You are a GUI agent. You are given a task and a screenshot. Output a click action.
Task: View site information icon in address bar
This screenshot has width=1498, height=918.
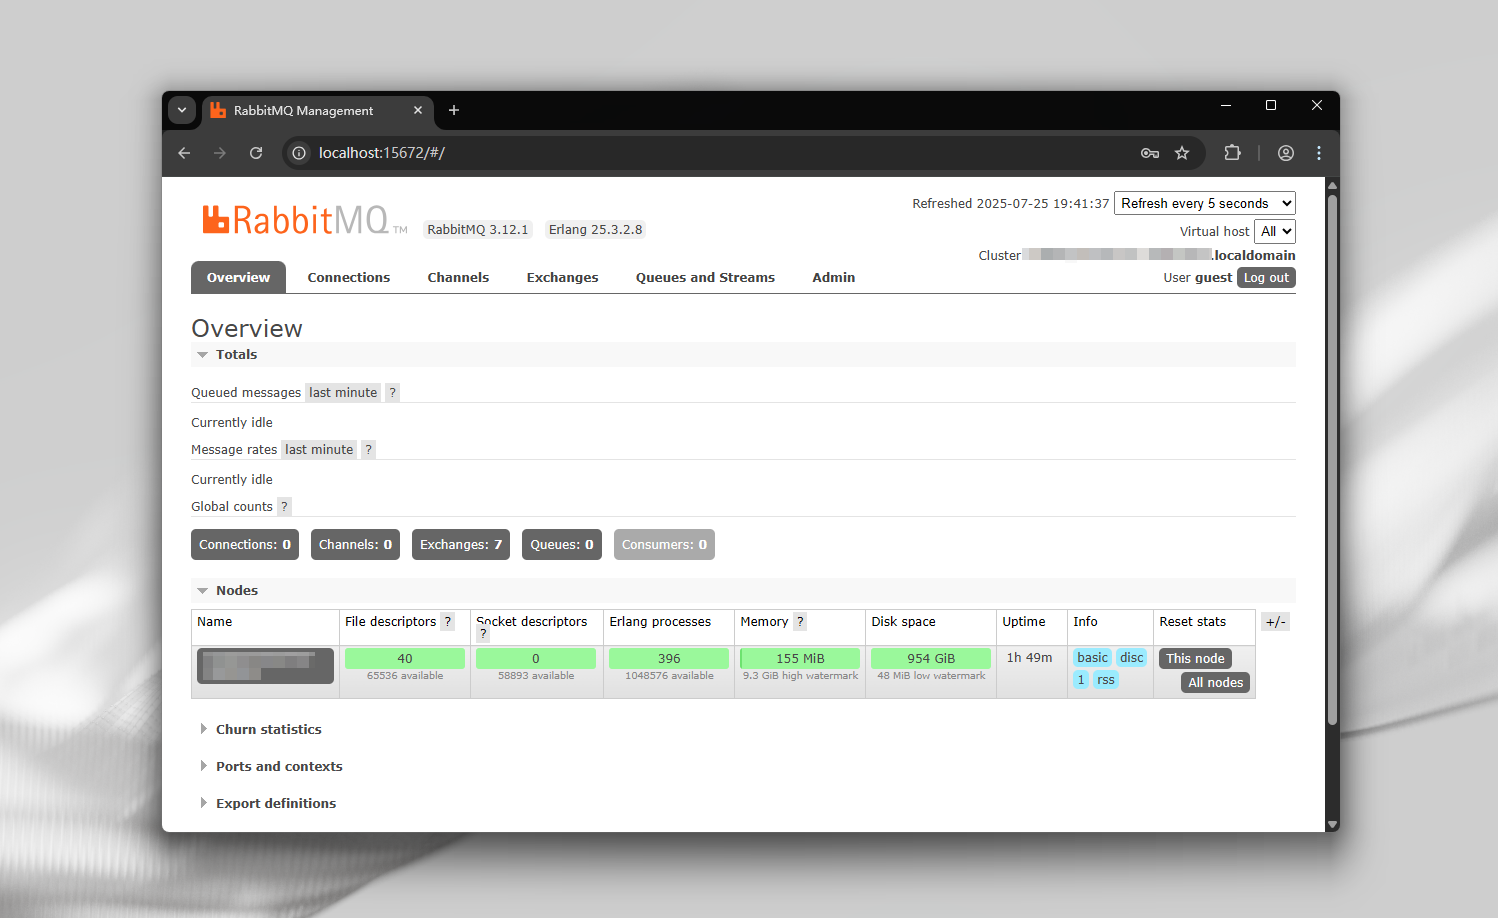(x=299, y=153)
